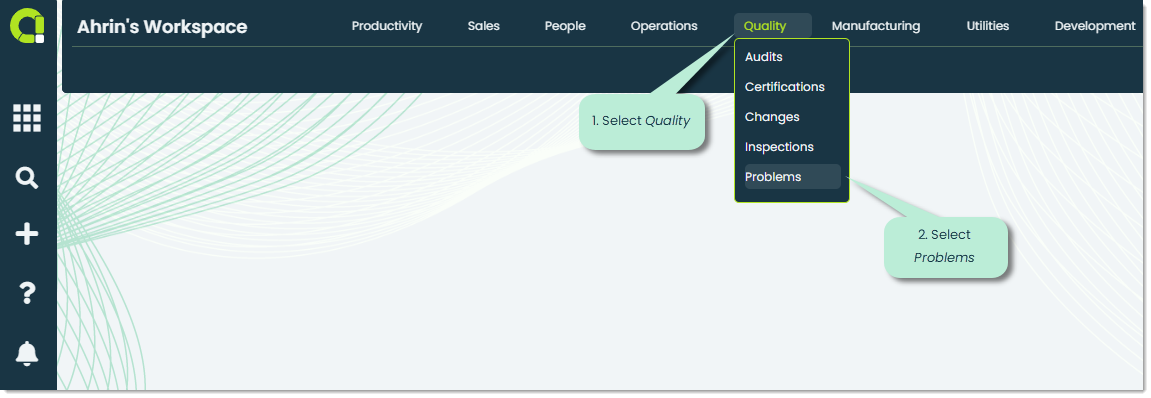
Task: Collapse the Quality menu
Action: 765,26
